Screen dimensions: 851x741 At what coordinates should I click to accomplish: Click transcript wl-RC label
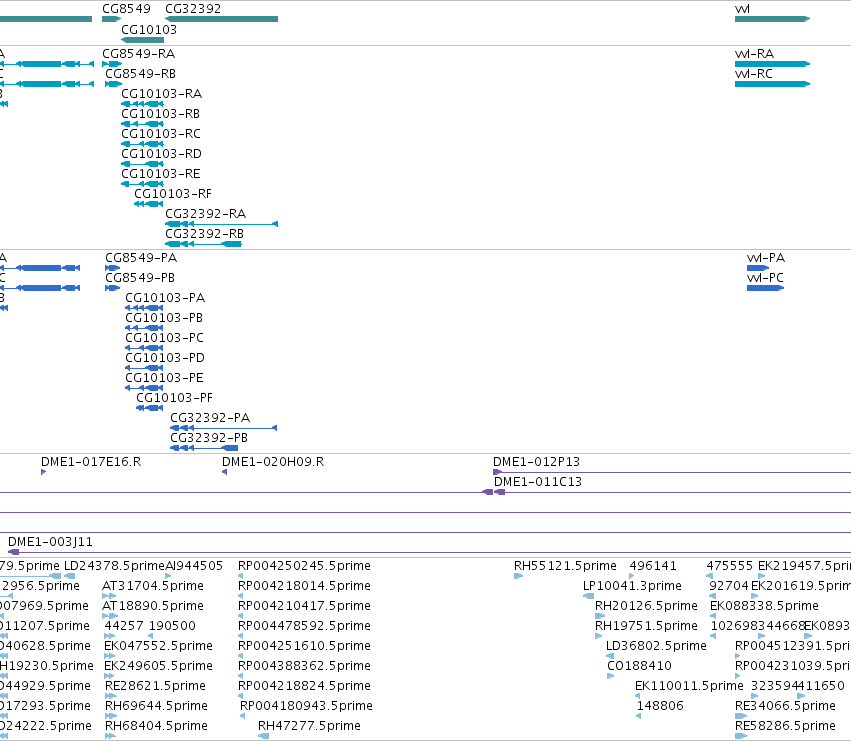tap(753, 74)
